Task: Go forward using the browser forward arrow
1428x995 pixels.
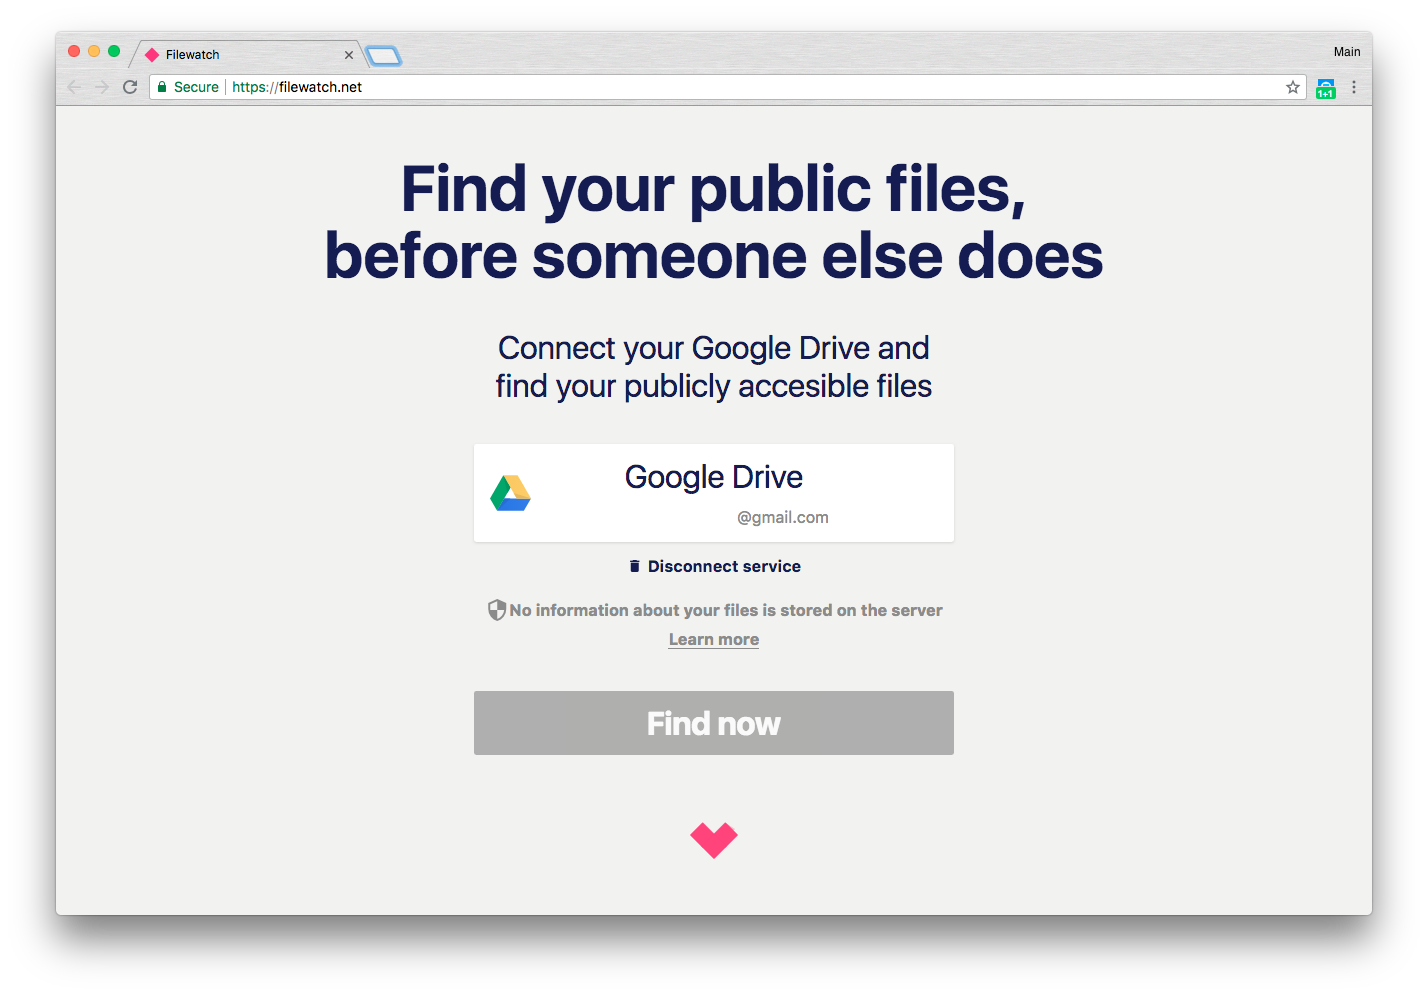Action: tap(102, 87)
